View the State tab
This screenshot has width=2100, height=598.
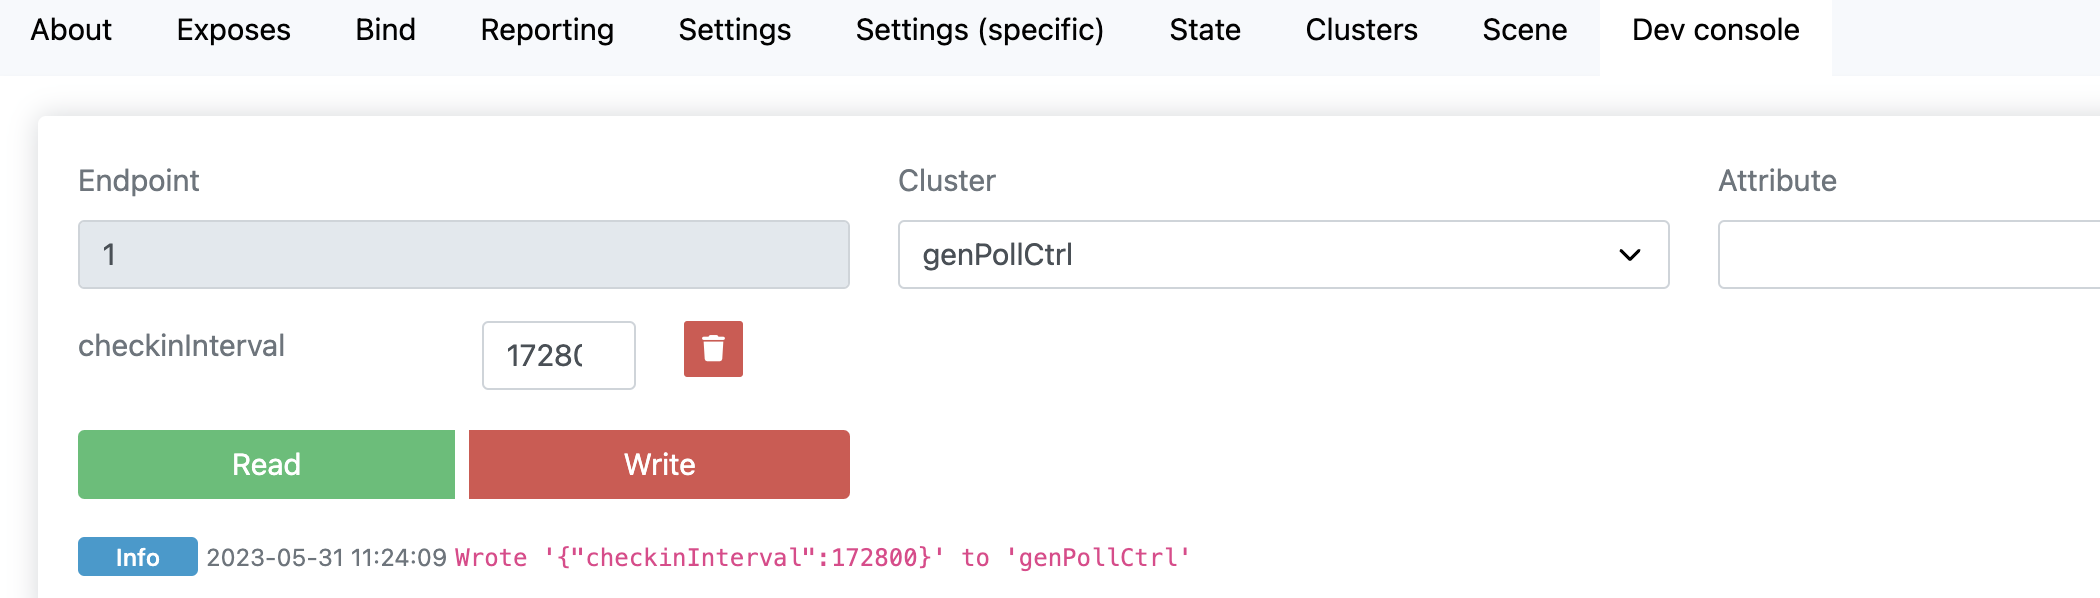(x=1205, y=30)
